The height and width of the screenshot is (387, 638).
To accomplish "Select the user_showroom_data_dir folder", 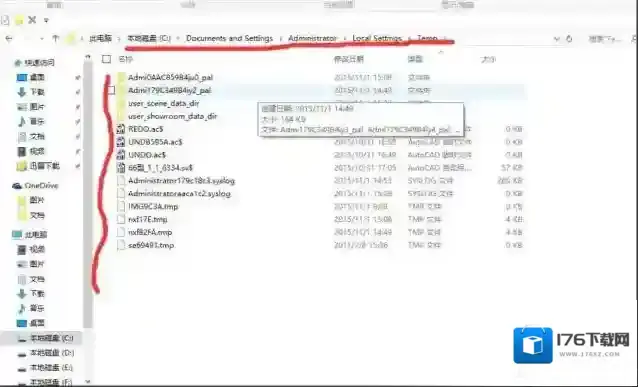I will pos(173,116).
